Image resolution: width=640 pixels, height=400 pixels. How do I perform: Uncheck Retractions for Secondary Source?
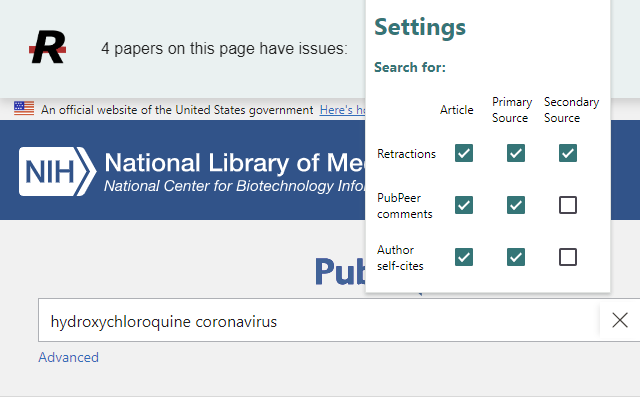tap(568, 153)
